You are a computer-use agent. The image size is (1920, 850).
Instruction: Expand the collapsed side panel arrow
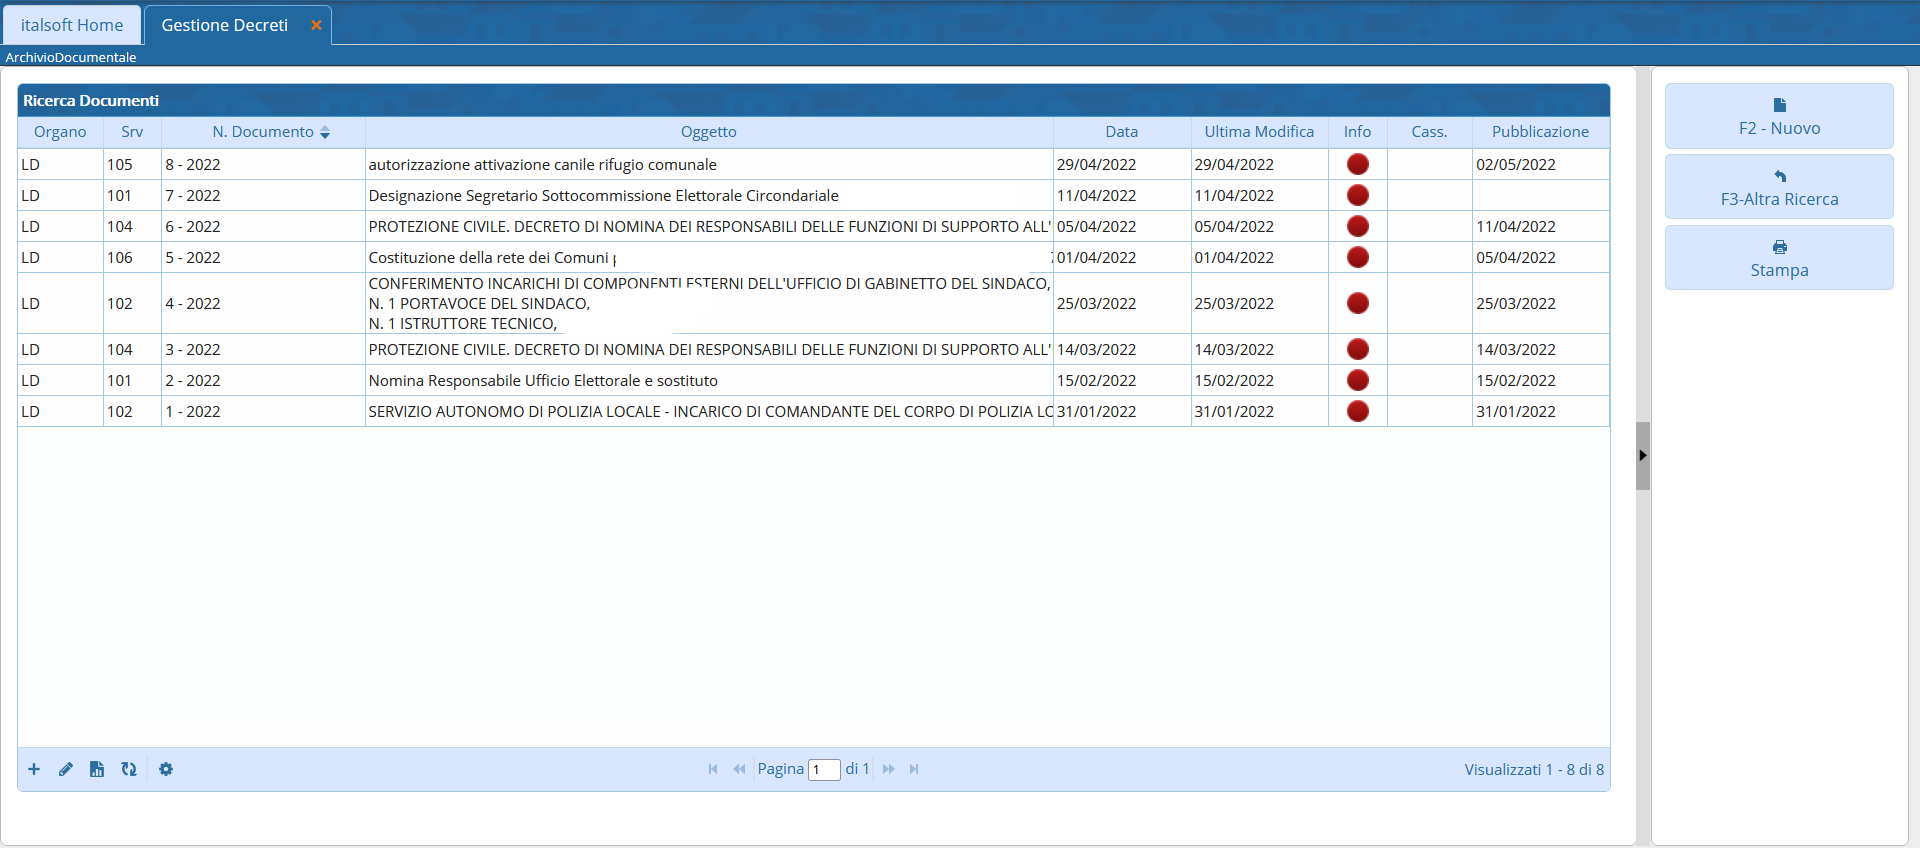coord(1642,456)
